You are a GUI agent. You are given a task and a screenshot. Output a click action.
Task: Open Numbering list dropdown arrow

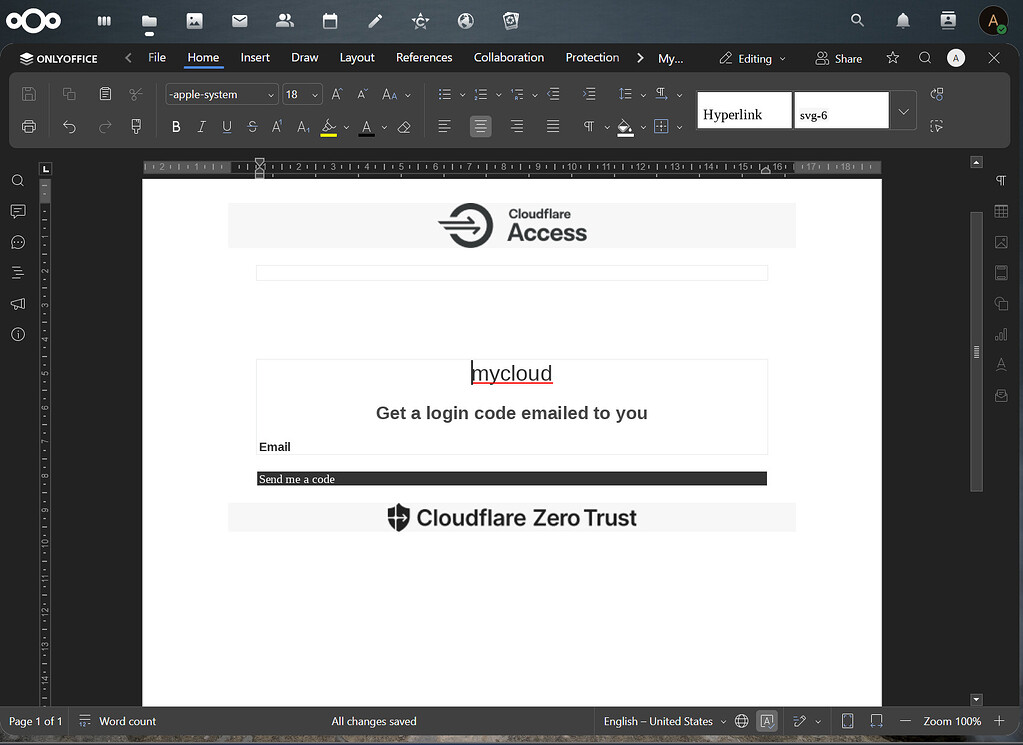click(x=498, y=95)
